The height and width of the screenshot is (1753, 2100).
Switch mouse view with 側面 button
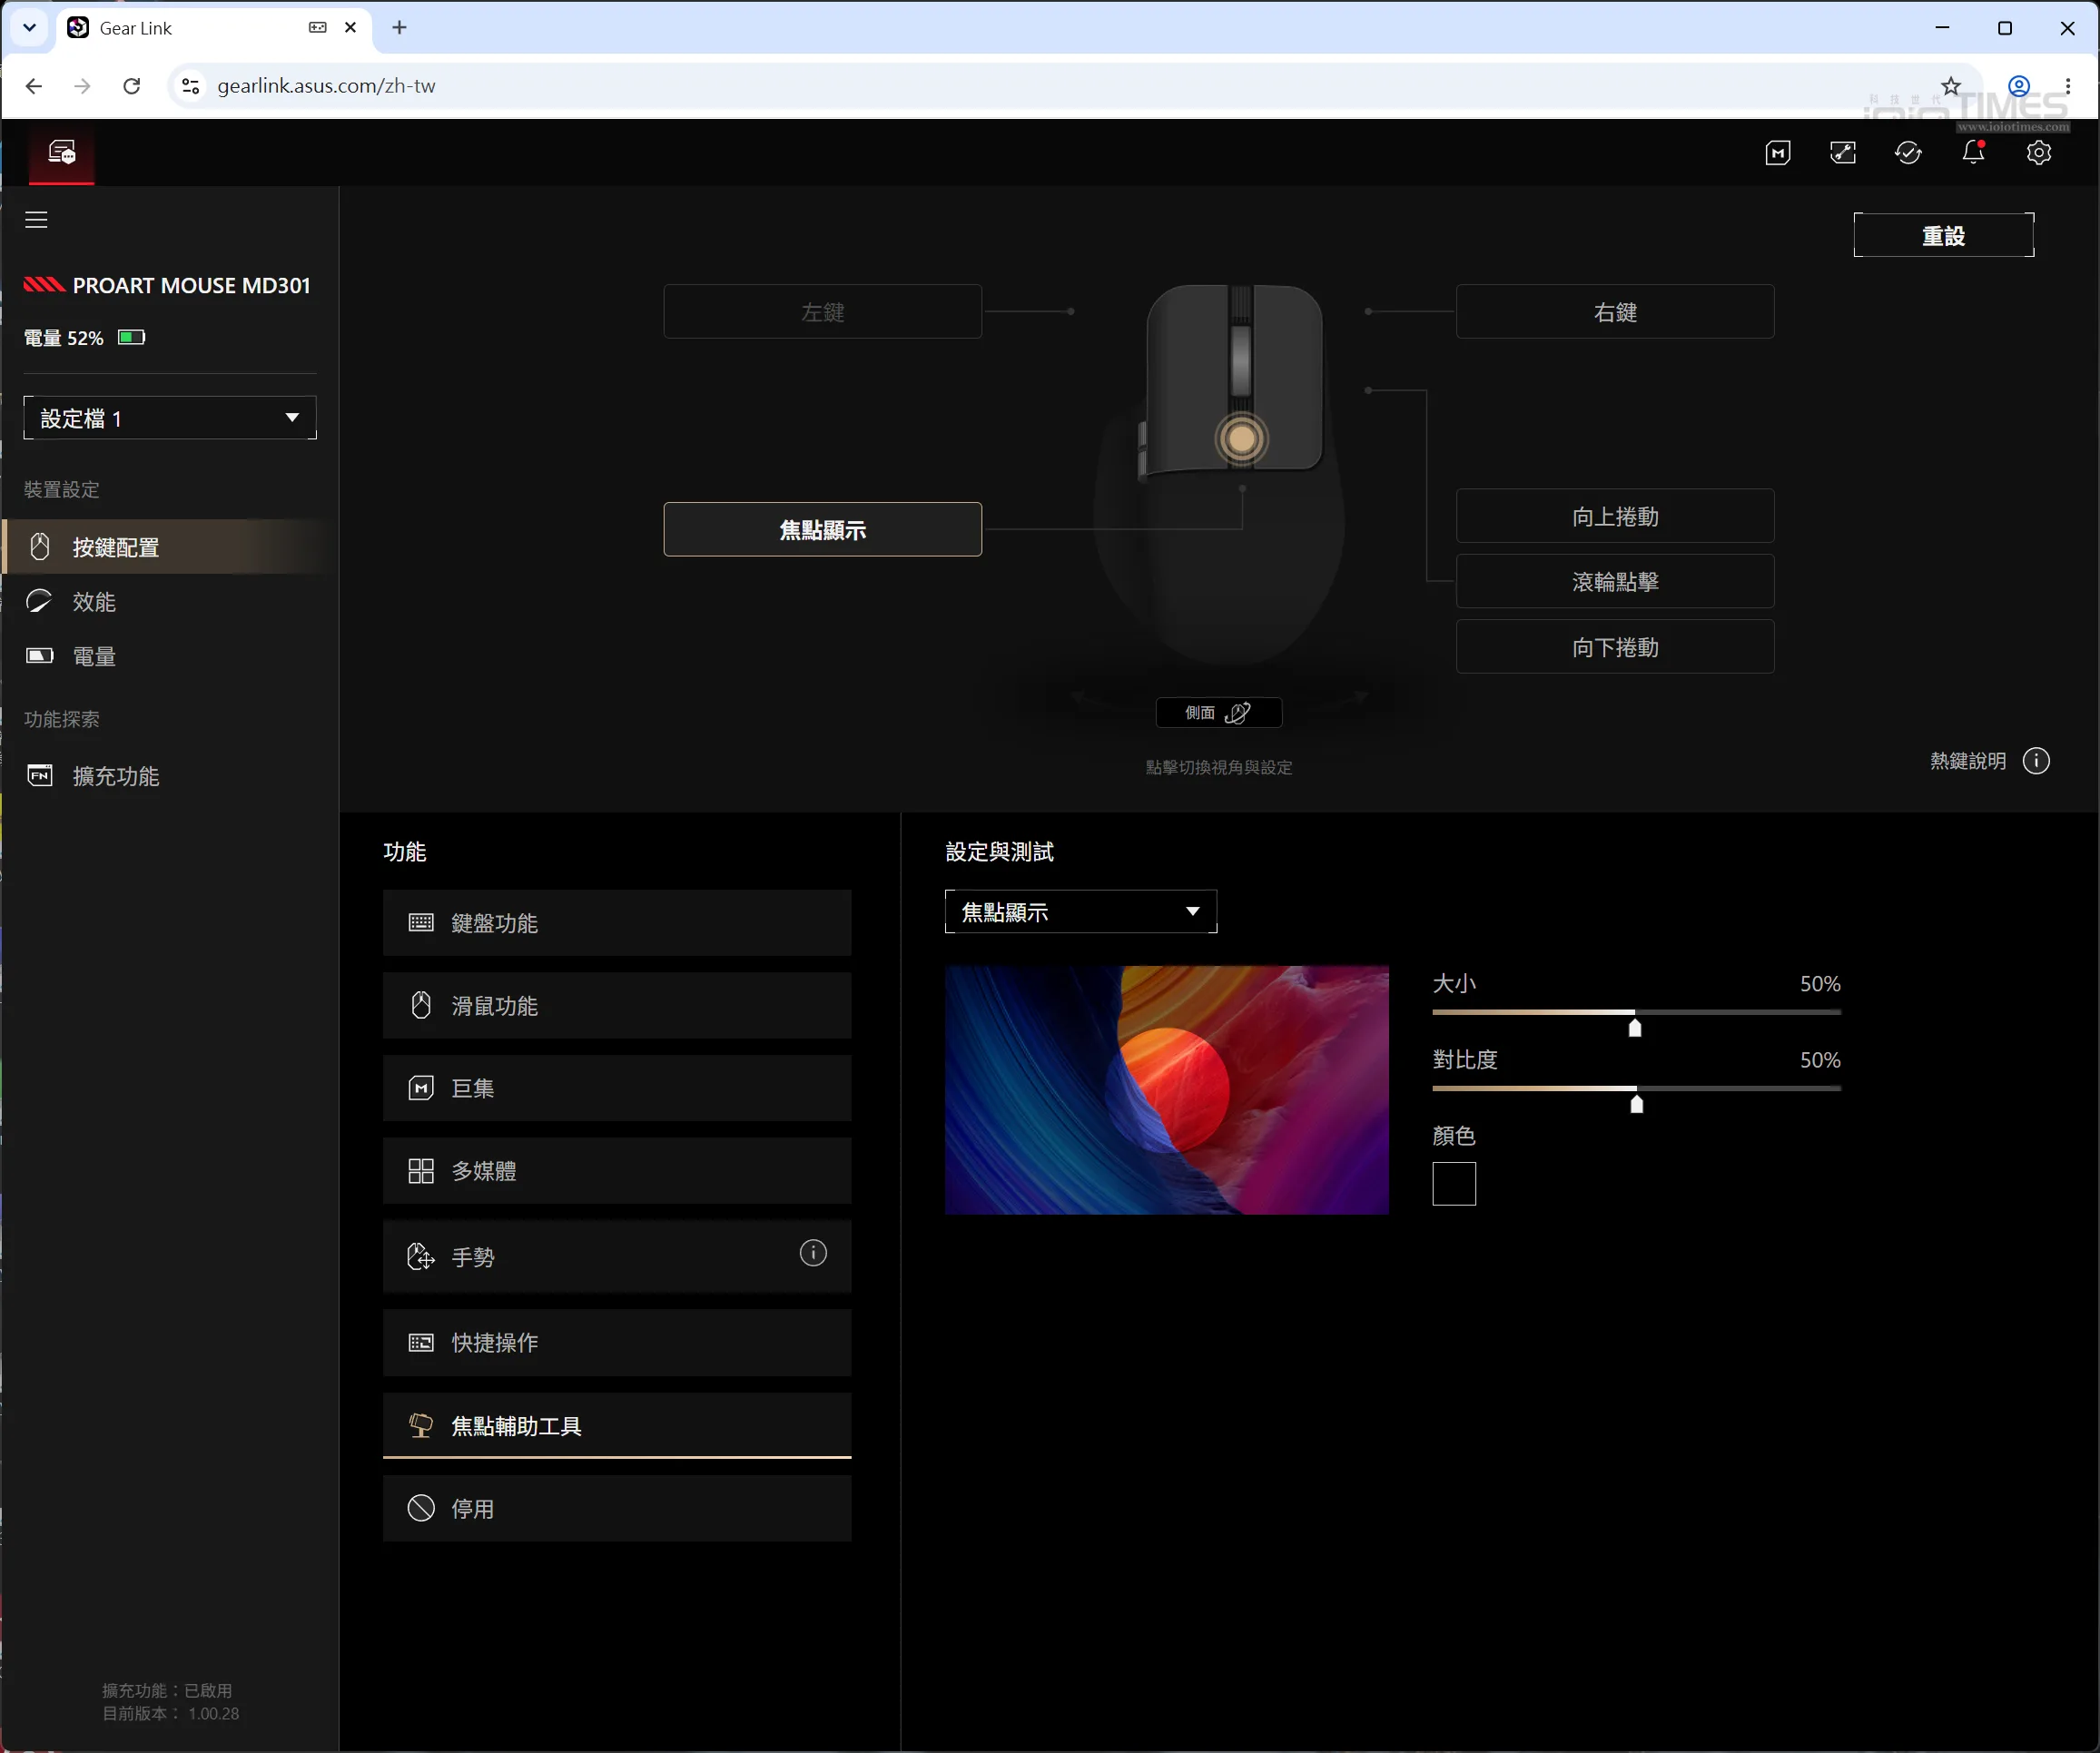point(1219,713)
